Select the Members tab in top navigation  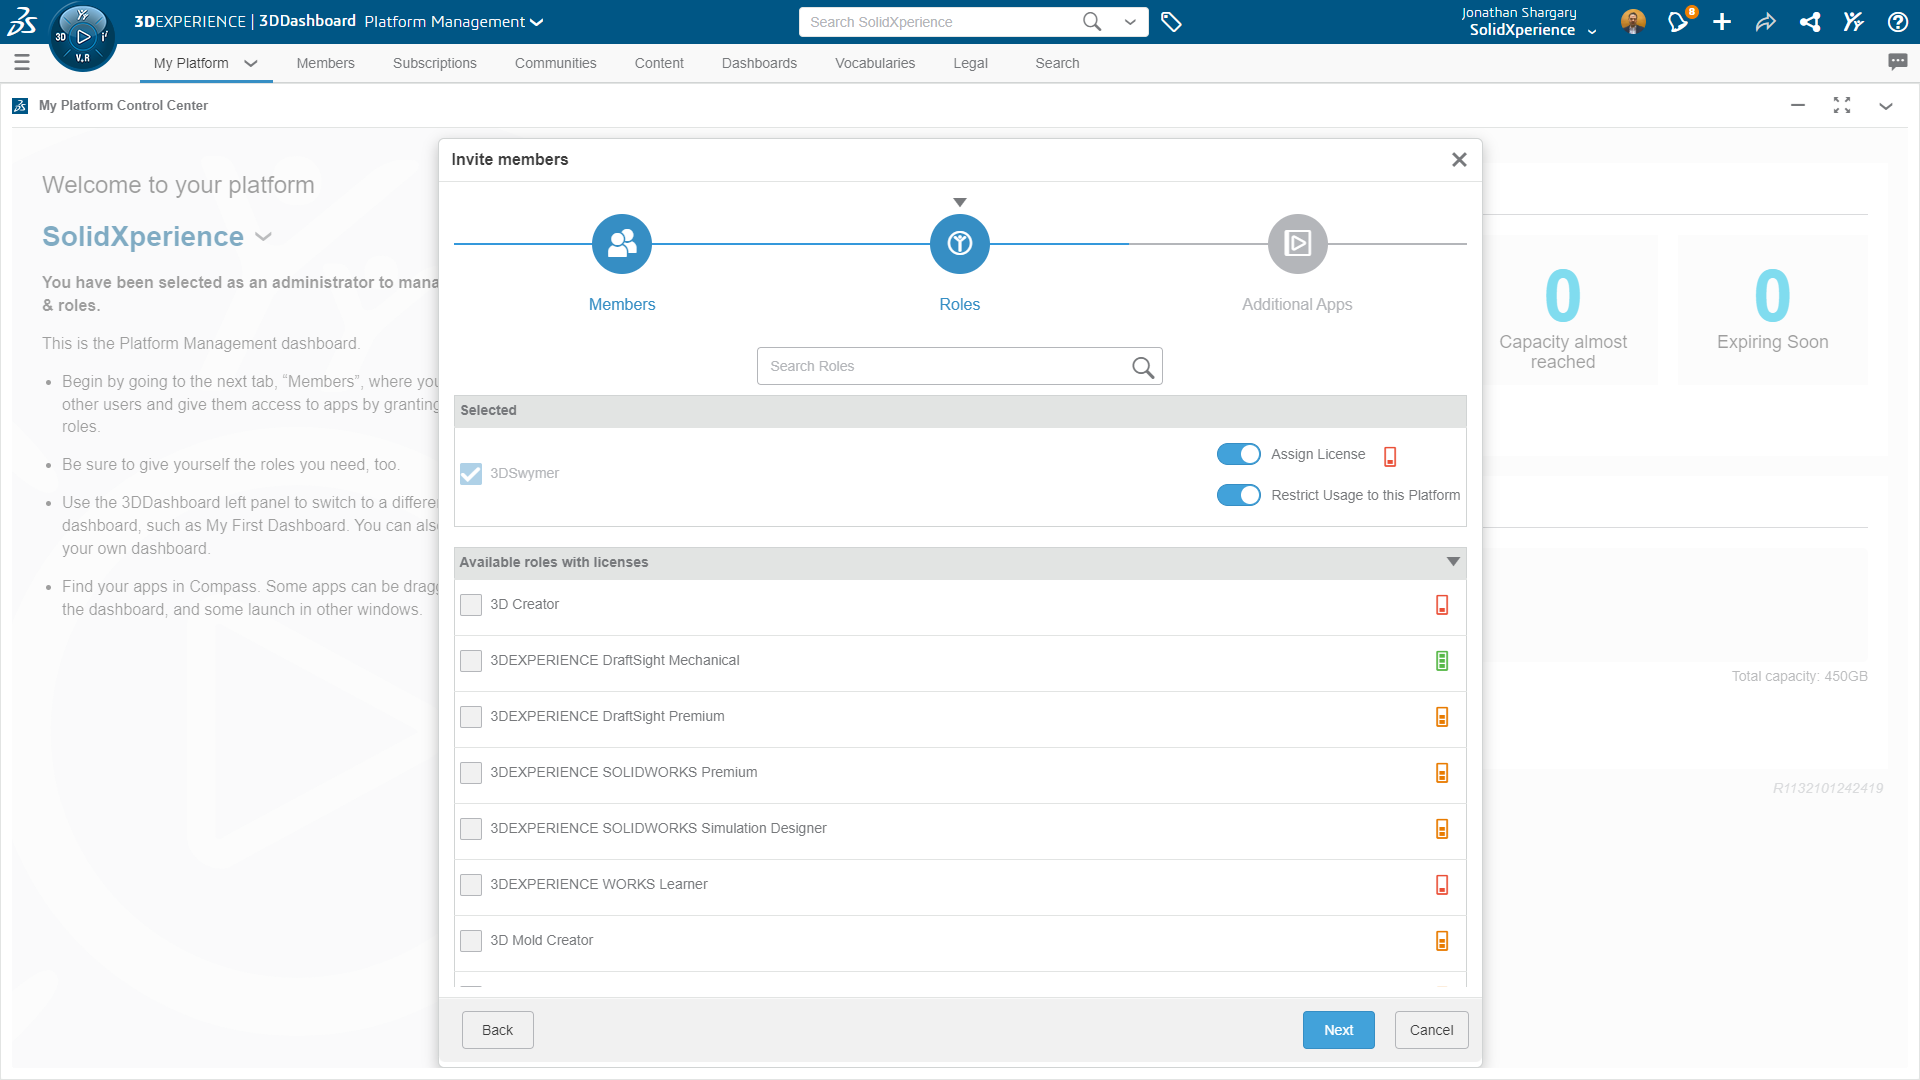(x=326, y=62)
